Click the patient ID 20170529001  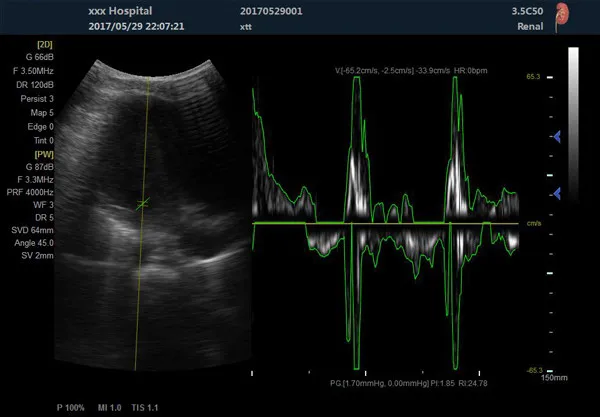(272, 9)
